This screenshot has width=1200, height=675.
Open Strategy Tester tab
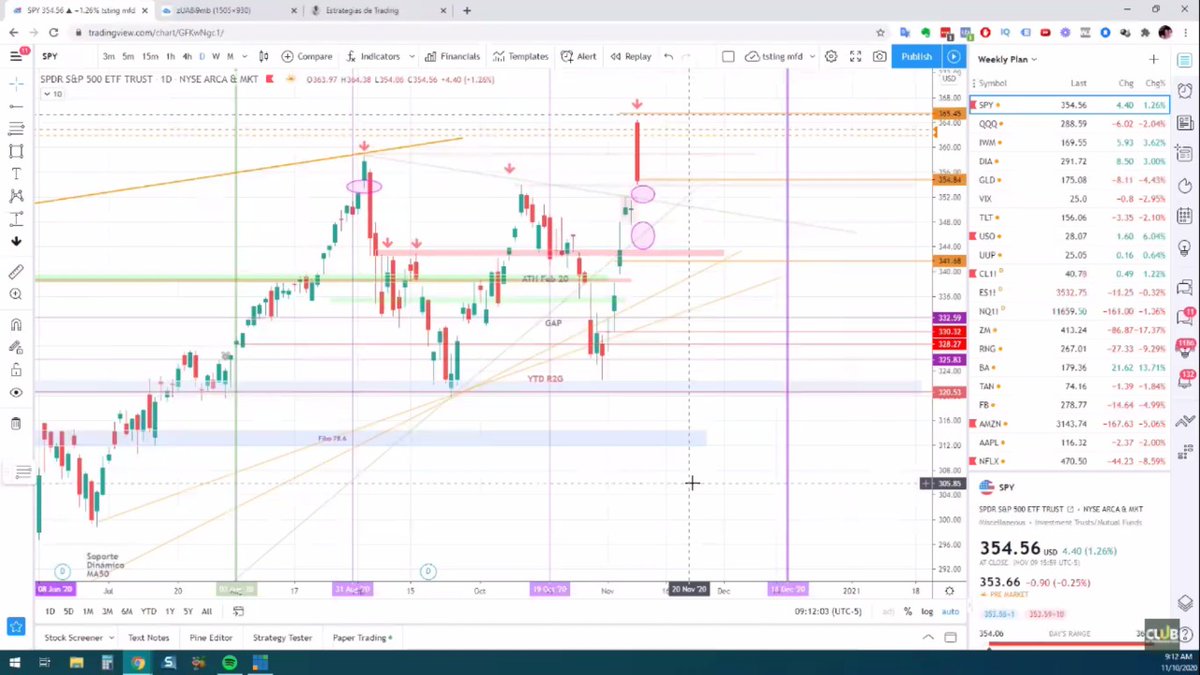tap(283, 637)
